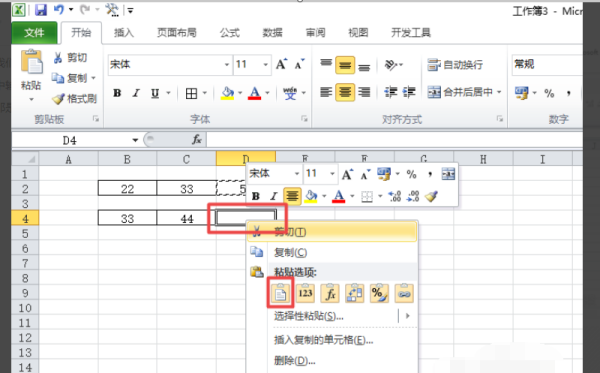Open the Name Box D4 dropdown arrow
The image size is (600, 373).
point(135,140)
